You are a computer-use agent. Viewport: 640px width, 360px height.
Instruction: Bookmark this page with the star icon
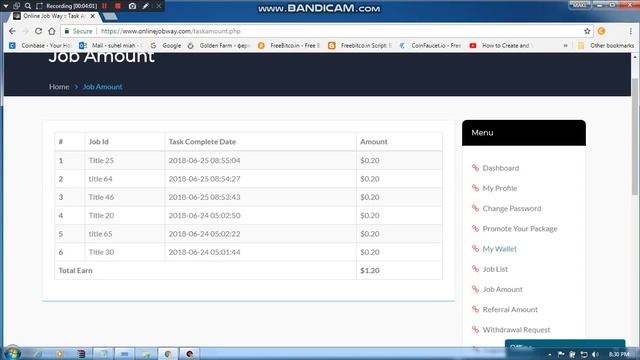[x=587, y=31]
